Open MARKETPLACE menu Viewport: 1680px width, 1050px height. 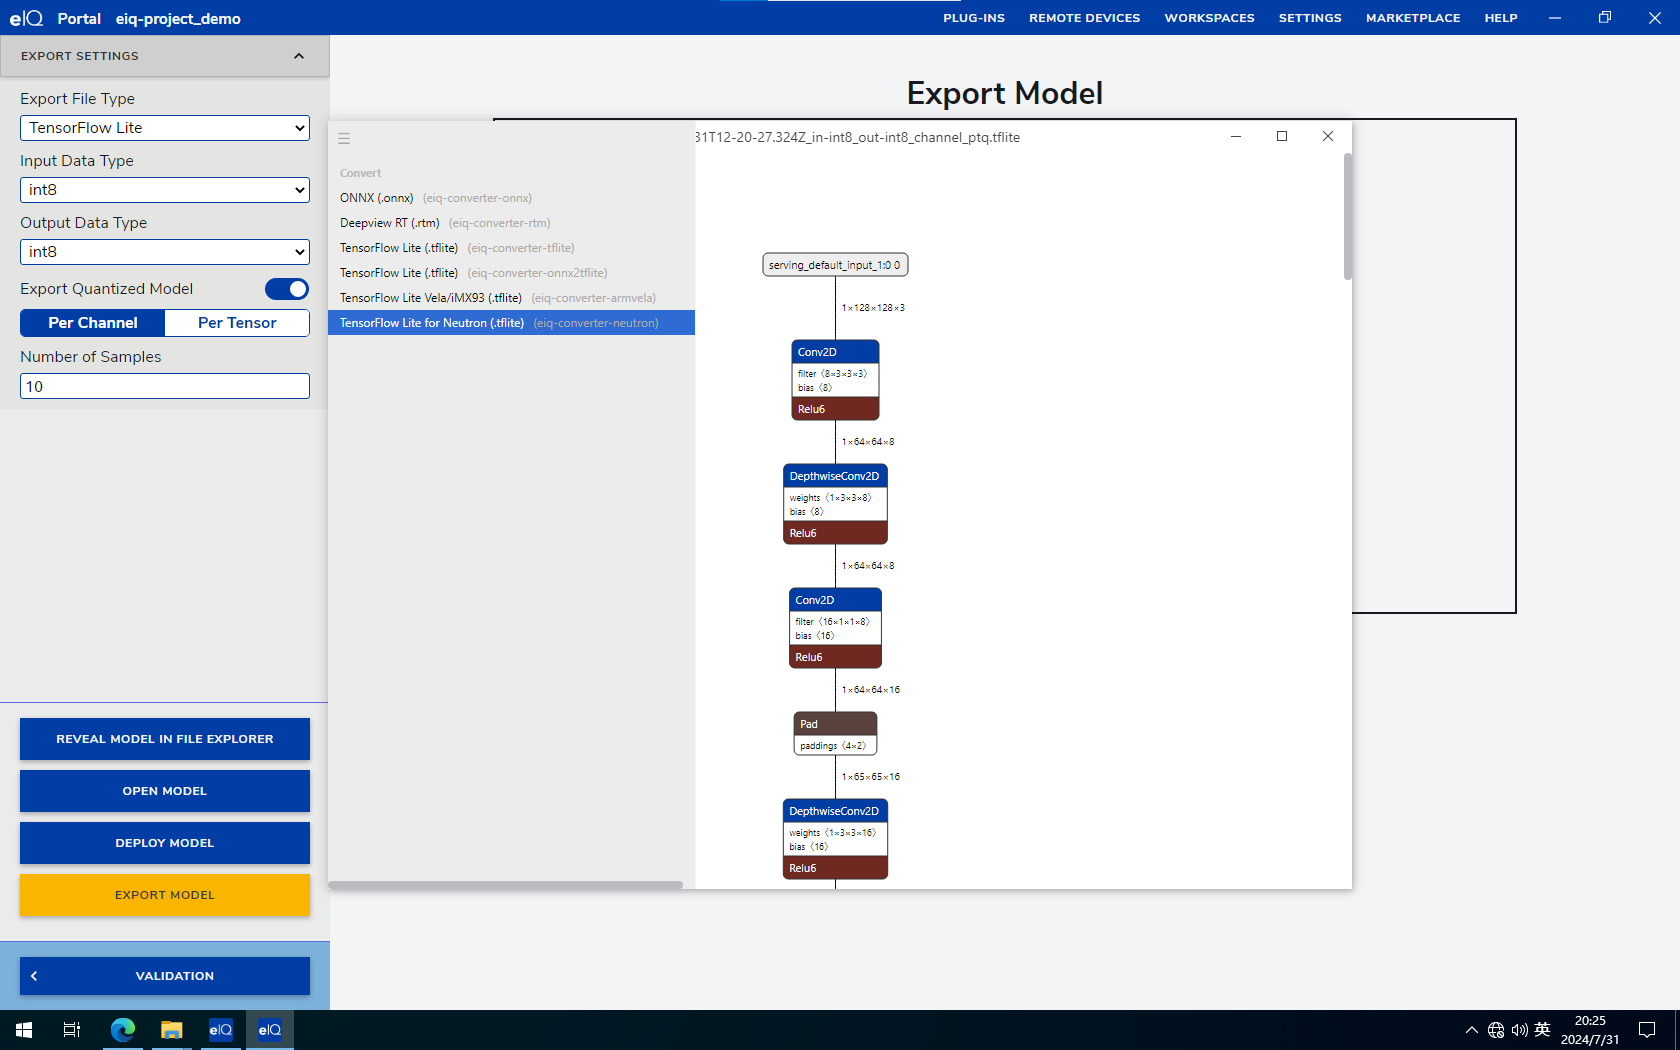[x=1413, y=18]
